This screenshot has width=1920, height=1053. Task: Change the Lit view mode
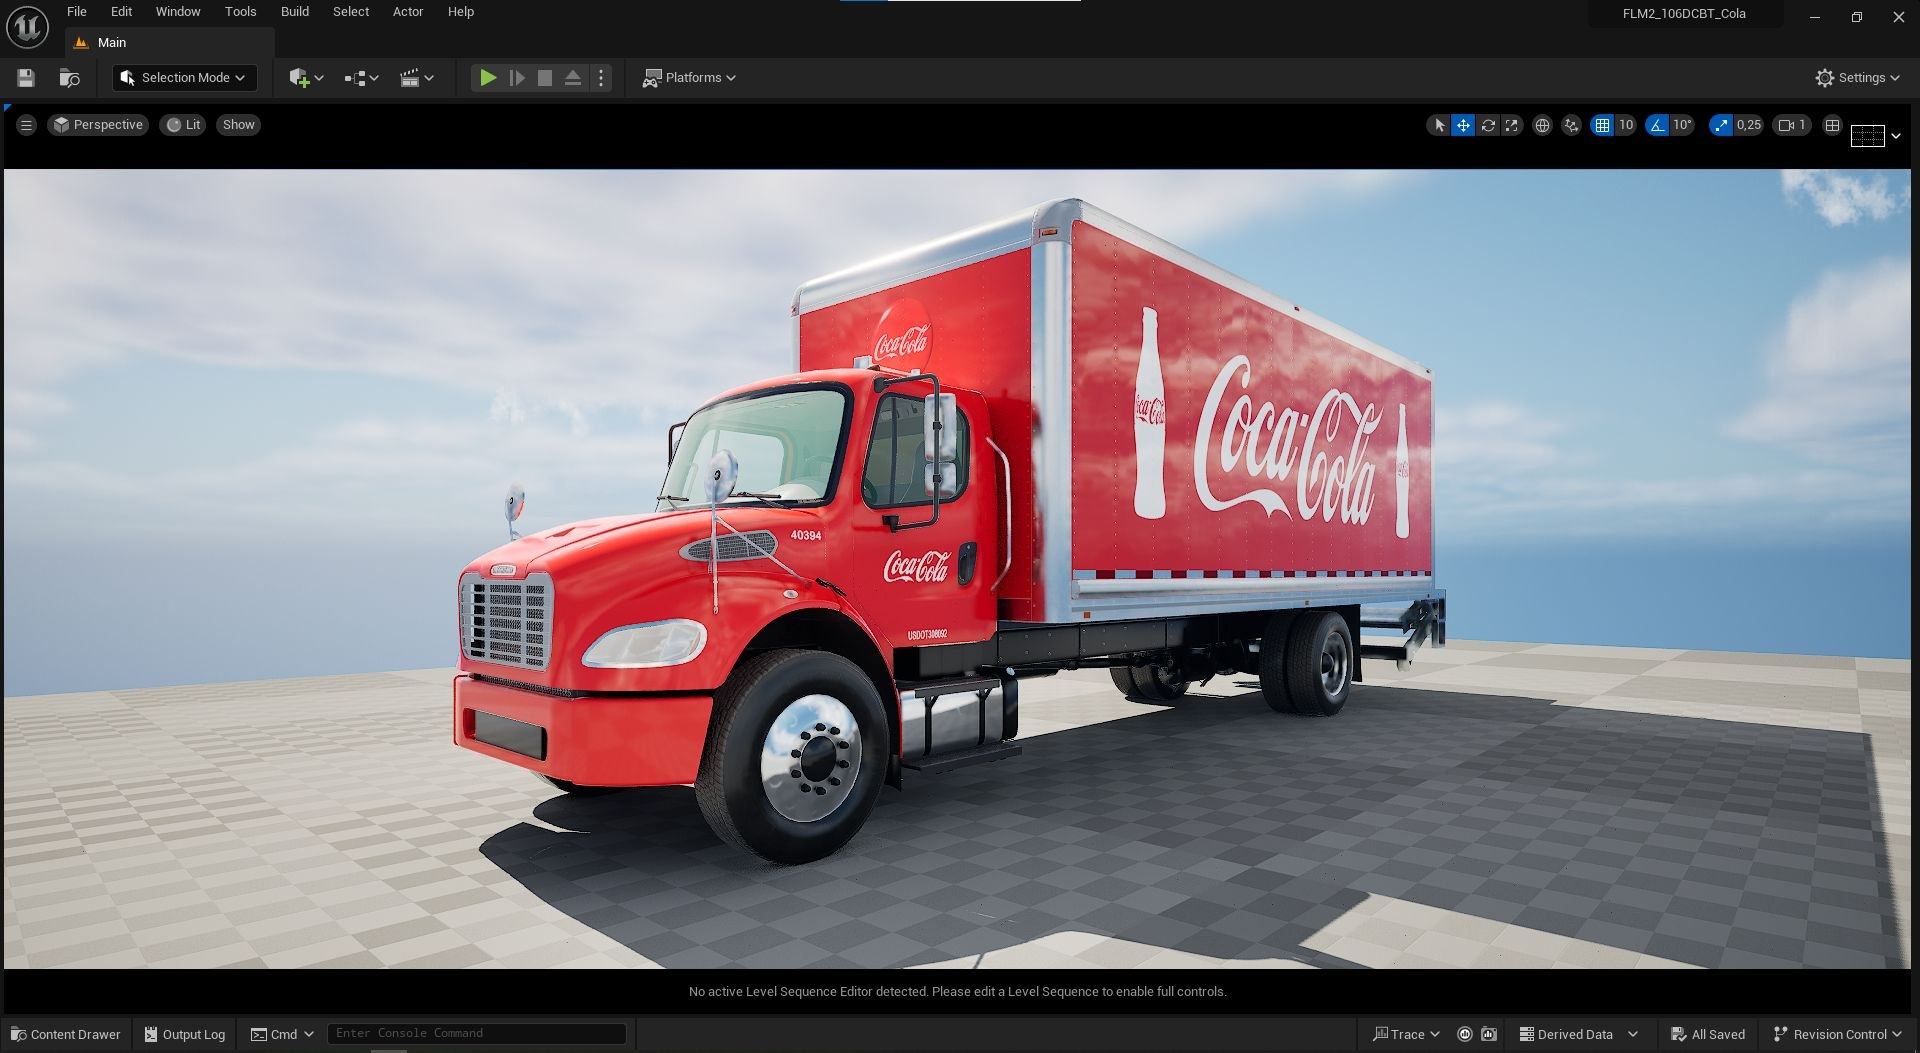point(183,125)
